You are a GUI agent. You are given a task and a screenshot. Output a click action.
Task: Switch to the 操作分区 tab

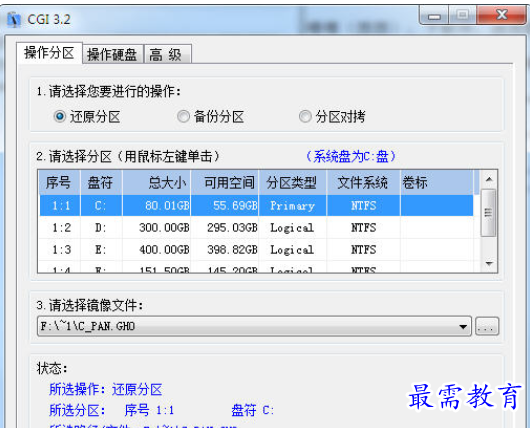(49, 53)
